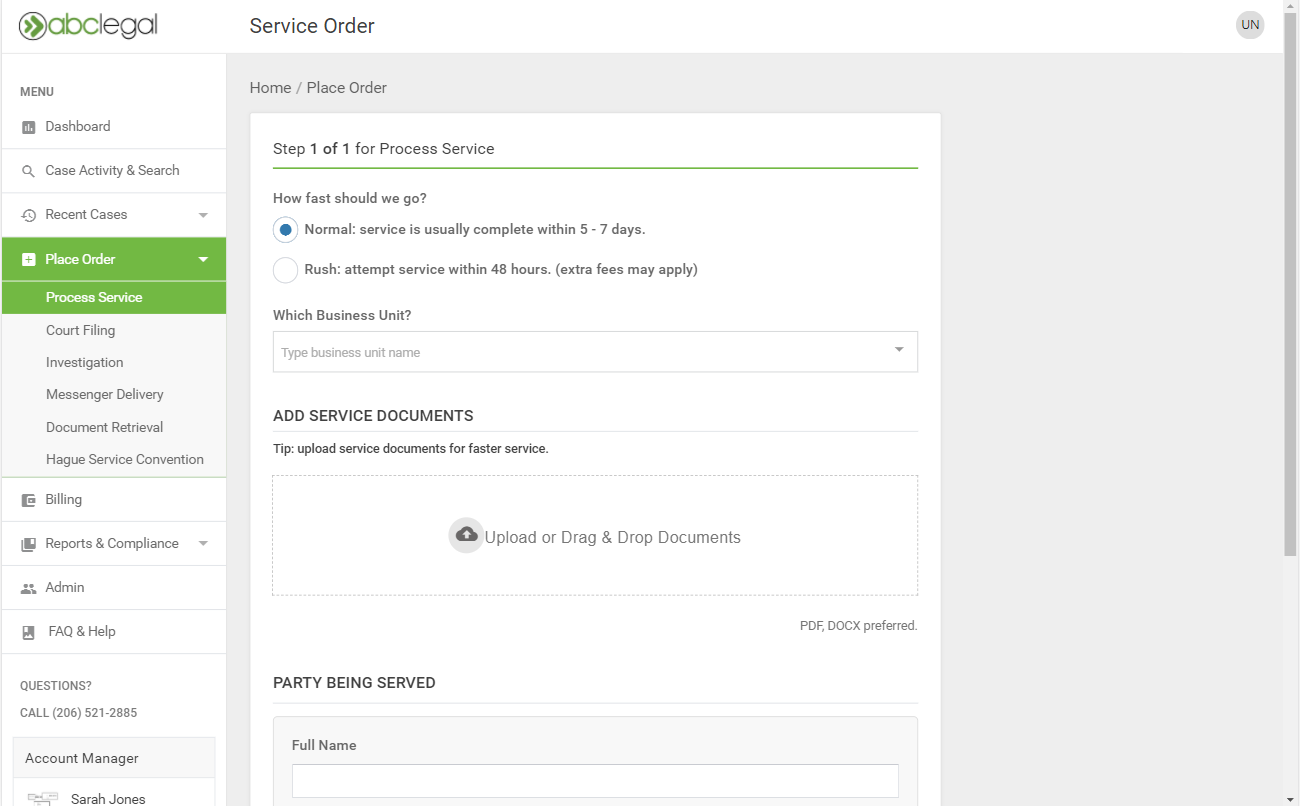The height and width of the screenshot is (806, 1300).
Task: Click the Reports & Compliance library icon
Action: pos(29,544)
